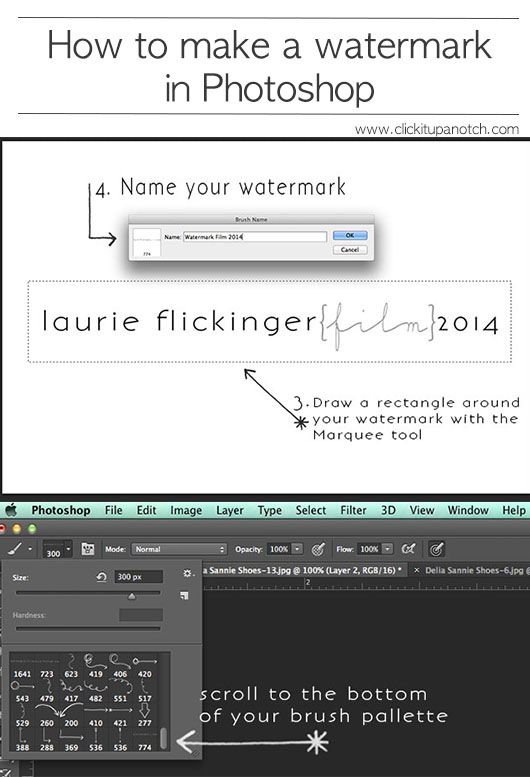Select the 774 brush preset thumbnail
This screenshot has height=777, width=530.
145,738
